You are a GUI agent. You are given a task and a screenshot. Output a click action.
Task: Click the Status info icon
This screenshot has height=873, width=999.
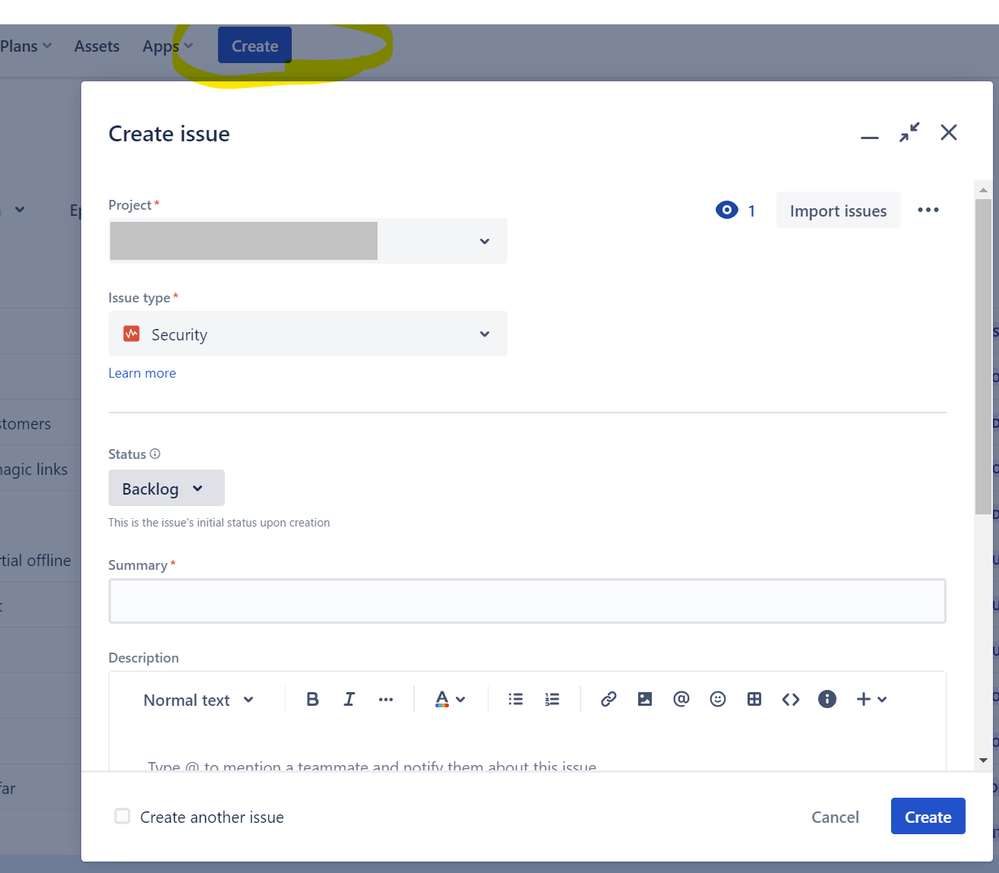tap(155, 454)
